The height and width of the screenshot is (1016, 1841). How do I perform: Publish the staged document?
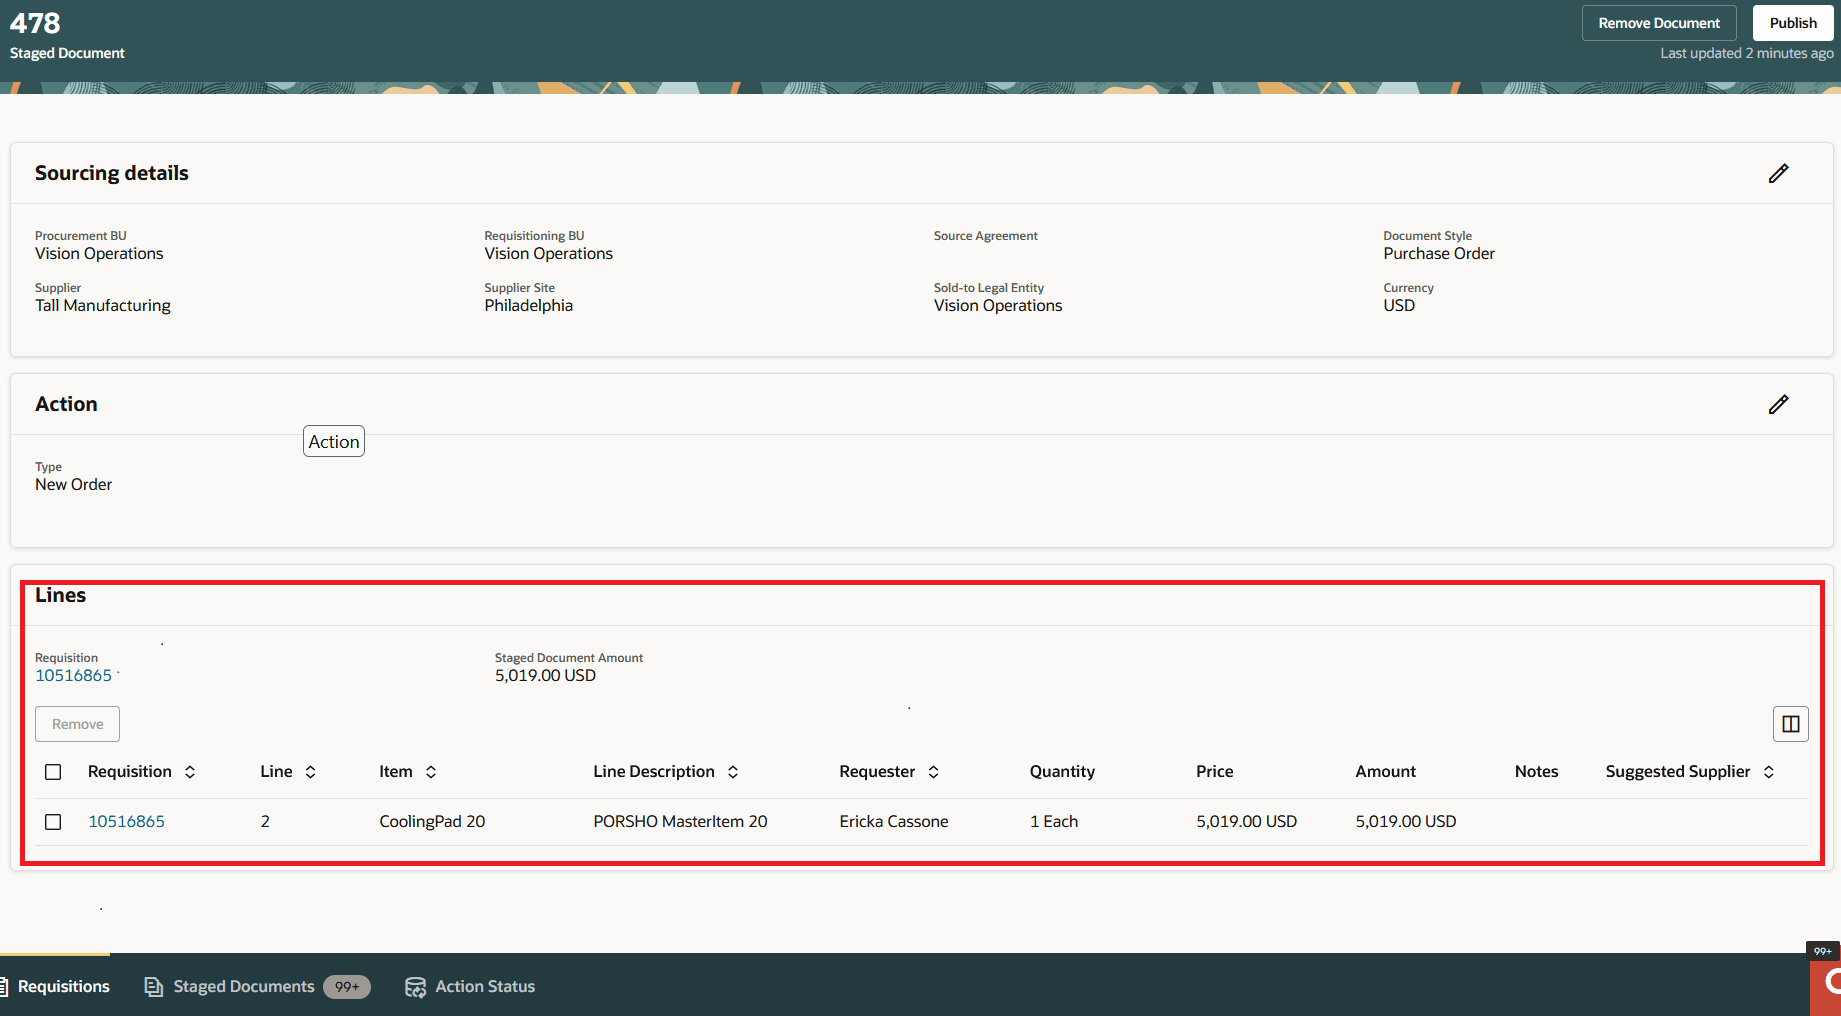click(x=1793, y=23)
